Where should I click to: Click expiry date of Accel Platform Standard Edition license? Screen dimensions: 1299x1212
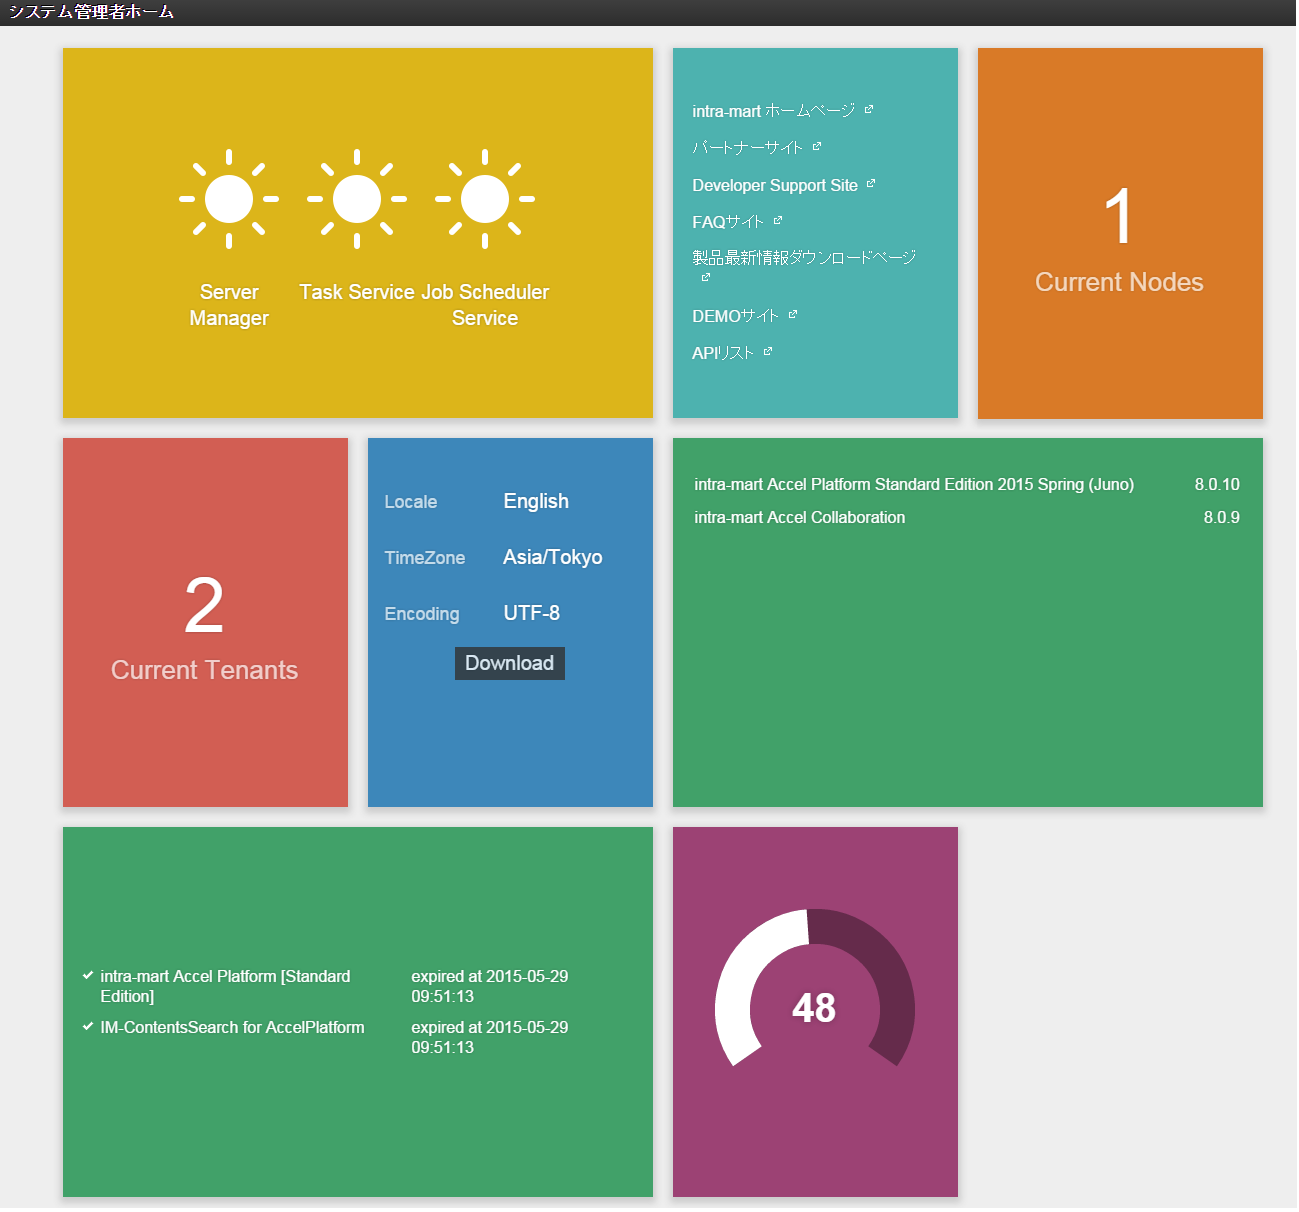point(490,986)
